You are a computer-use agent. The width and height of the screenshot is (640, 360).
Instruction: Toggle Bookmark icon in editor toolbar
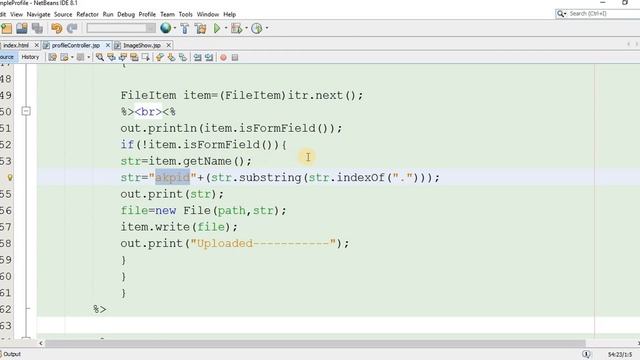pos(182,57)
